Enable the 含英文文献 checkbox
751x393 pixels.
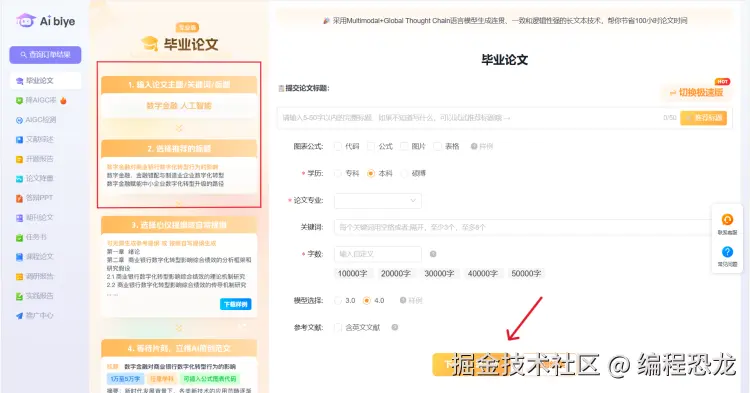coord(338,327)
